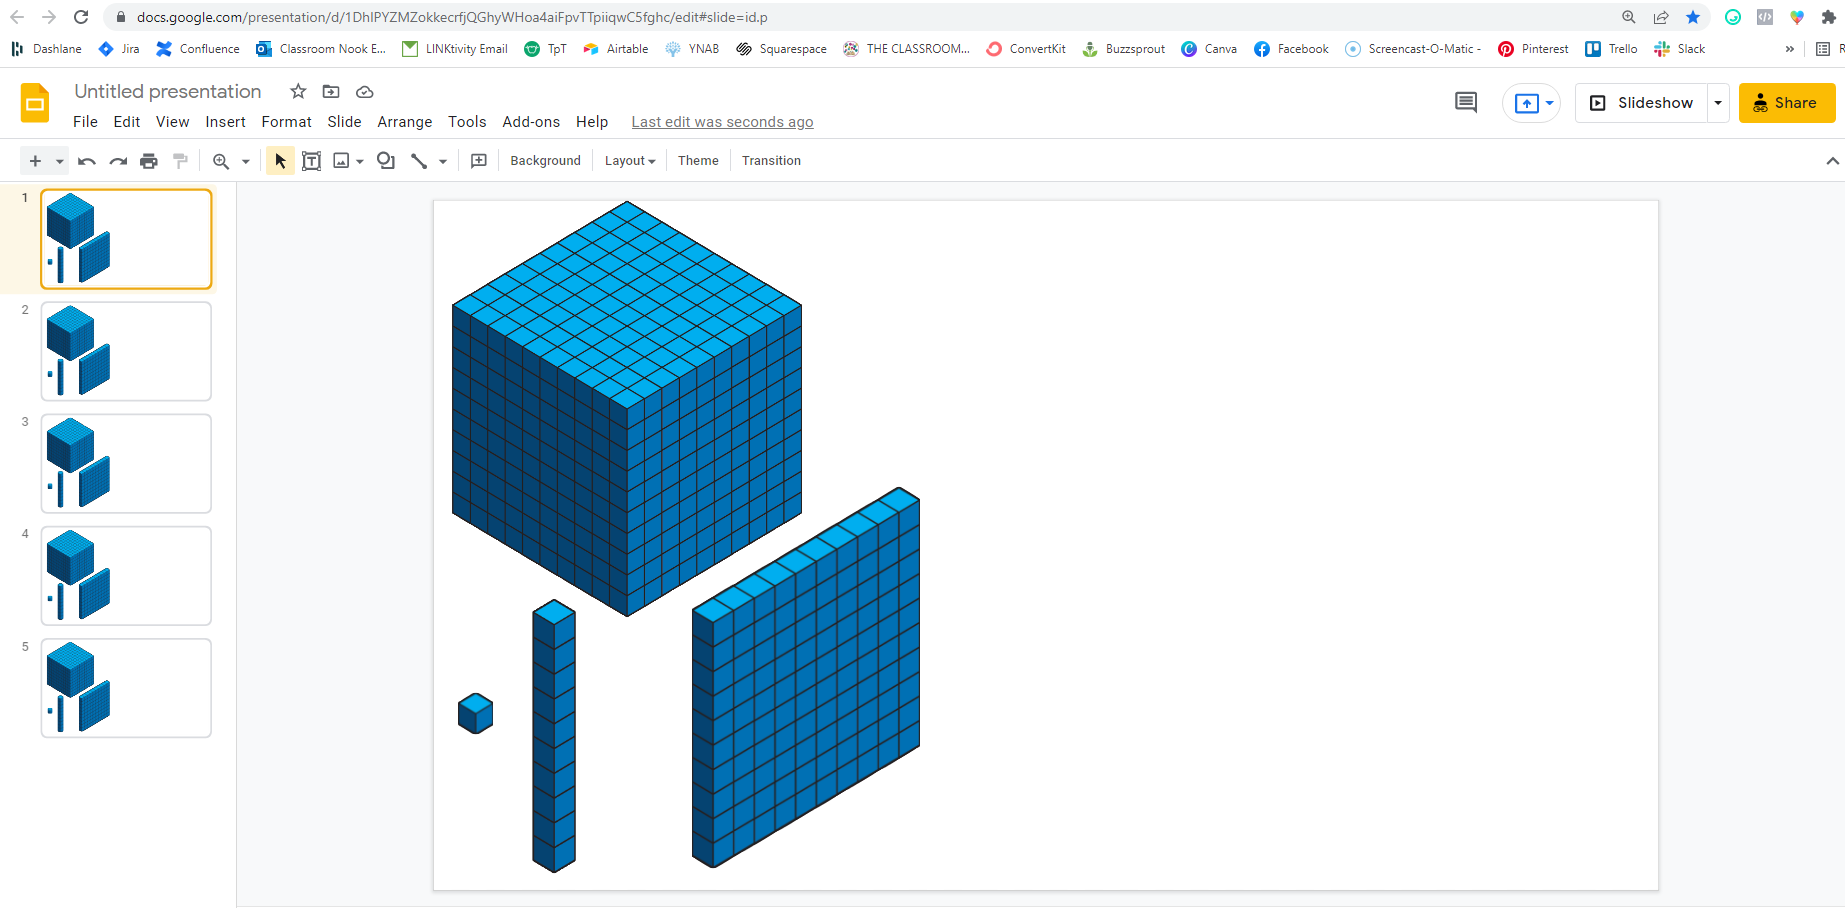
Task: Click the Background button
Action: [x=545, y=161]
